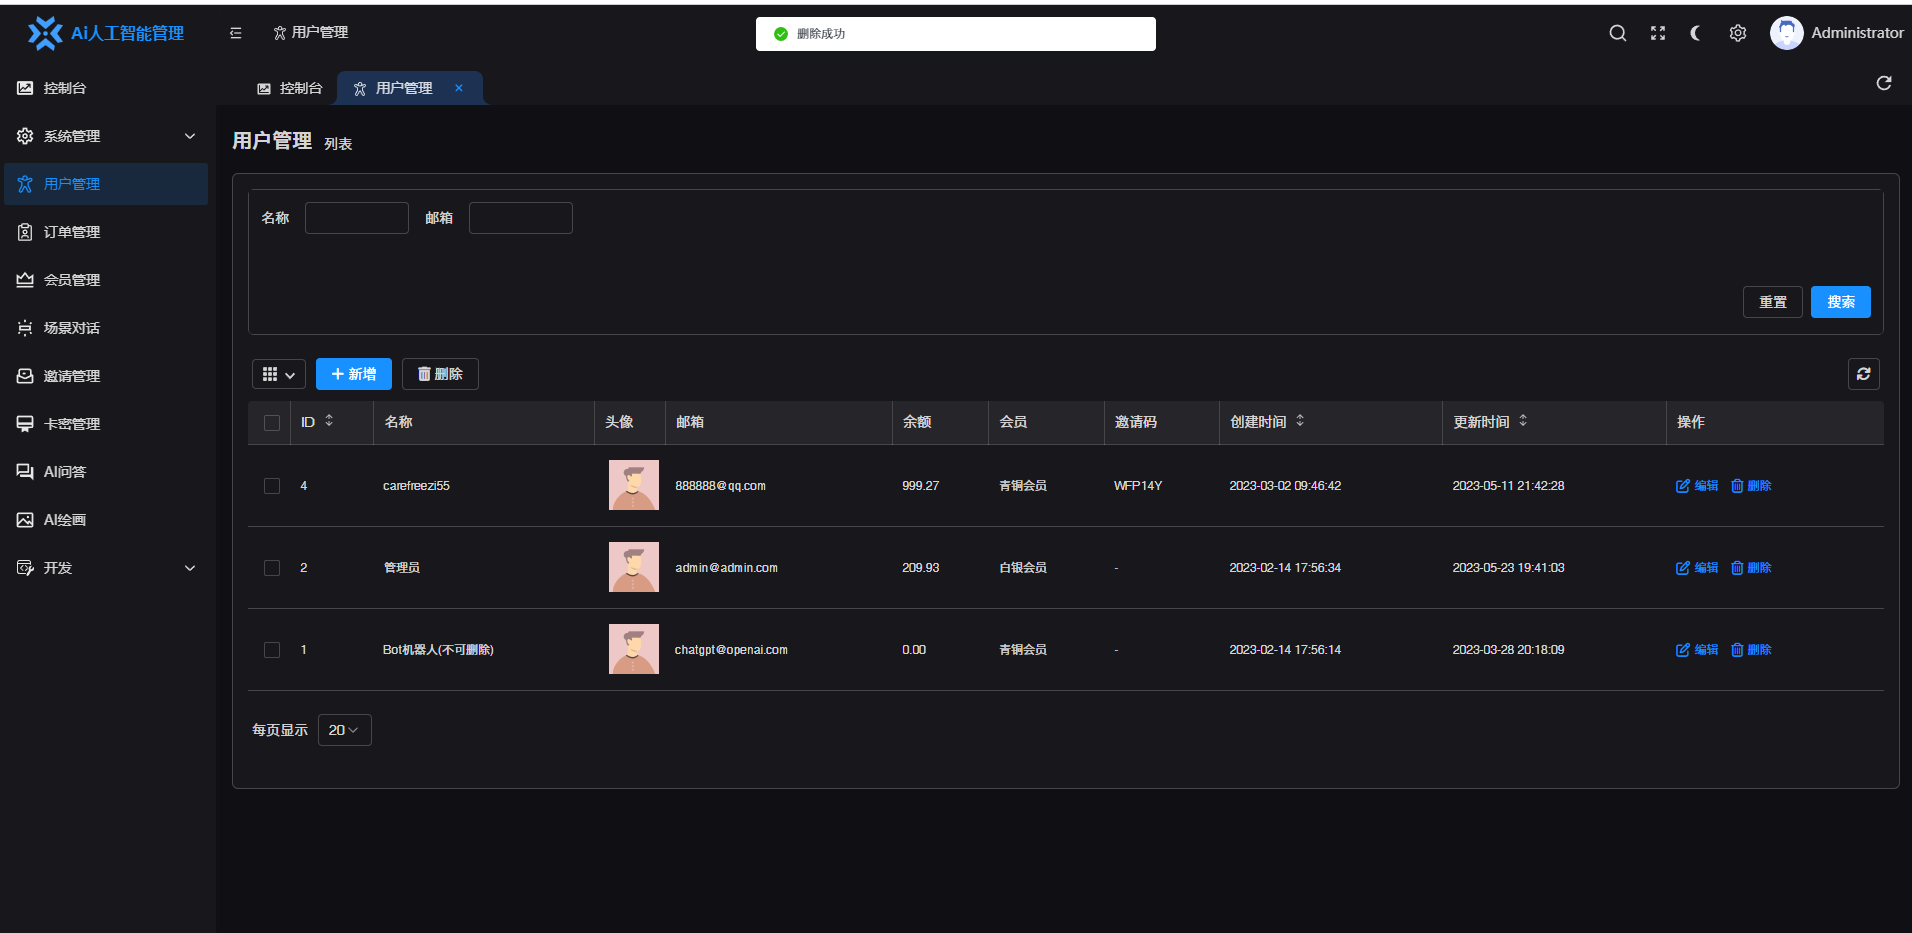The image size is (1912, 933).
Task: Click the search magnifier icon in header
Action: point(1617,33)
